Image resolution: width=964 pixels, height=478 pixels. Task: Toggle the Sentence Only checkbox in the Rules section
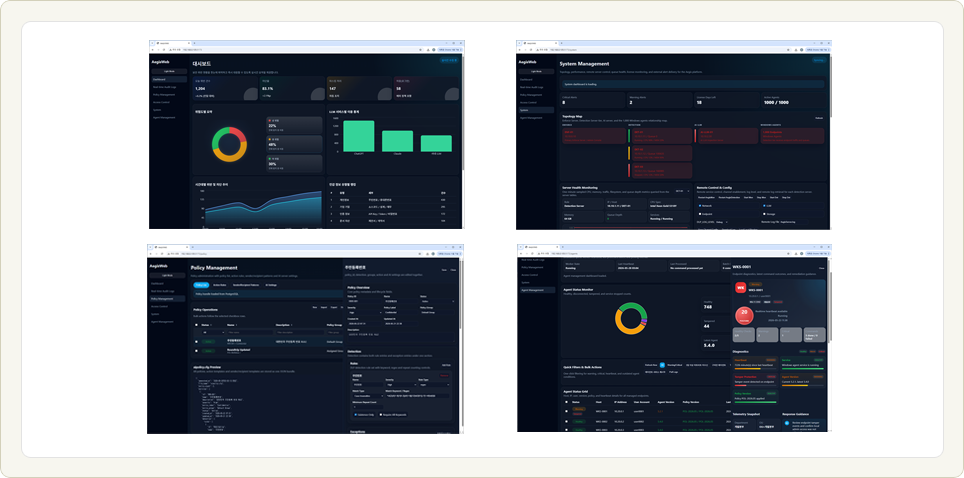(x=355, y=414)
